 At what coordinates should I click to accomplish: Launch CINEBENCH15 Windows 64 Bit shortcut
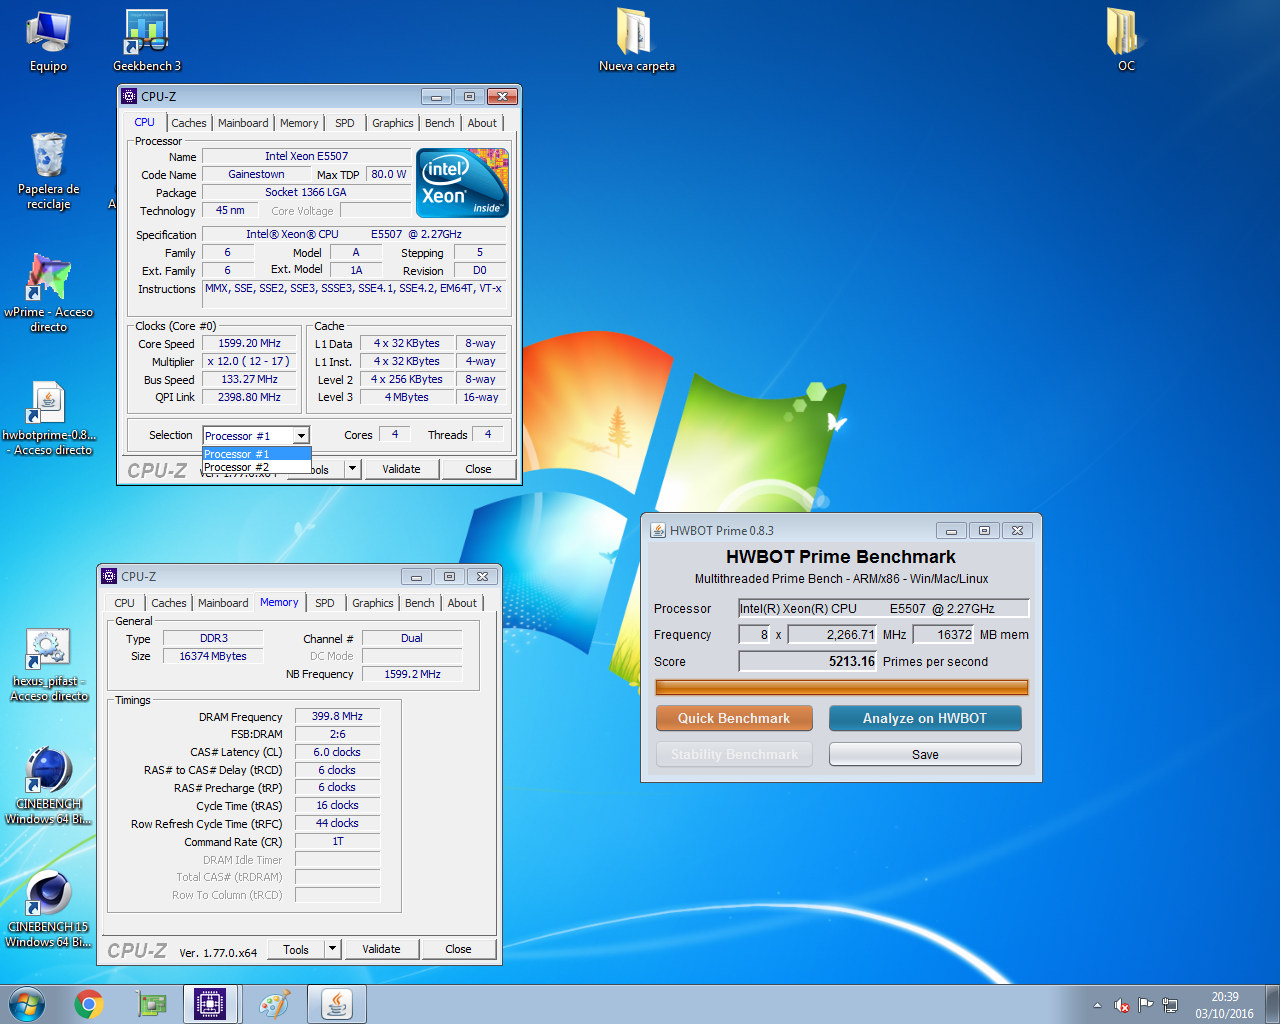click(x=48, y=909)
